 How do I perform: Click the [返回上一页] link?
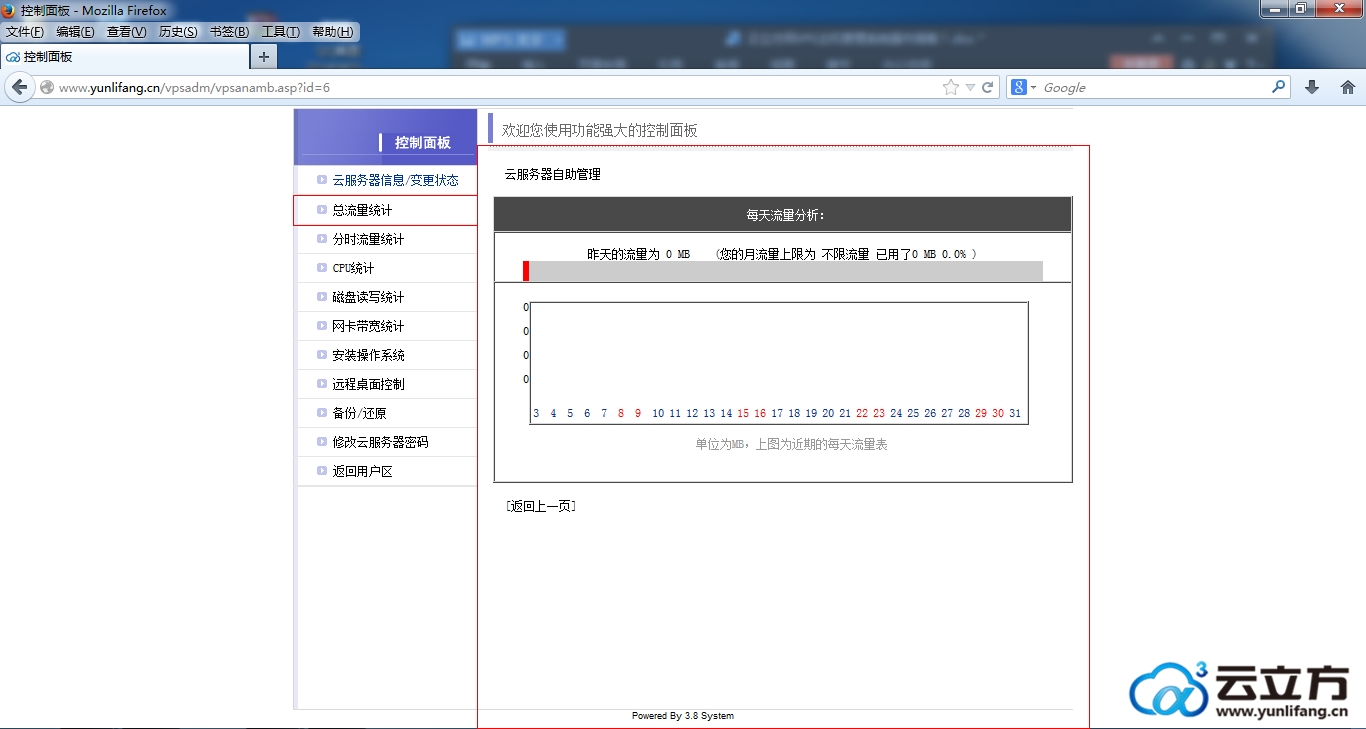coord(541,506)
